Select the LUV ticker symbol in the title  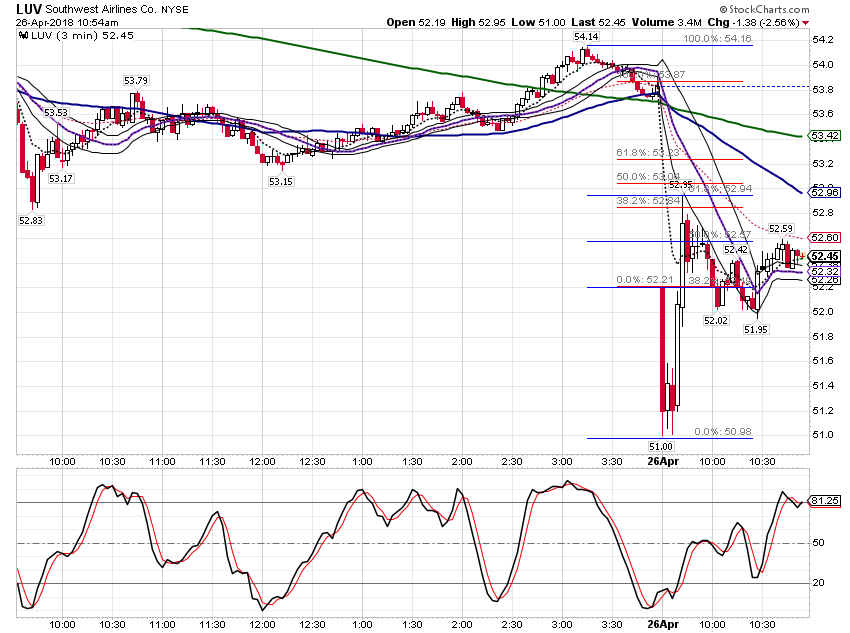coord(29,9)
